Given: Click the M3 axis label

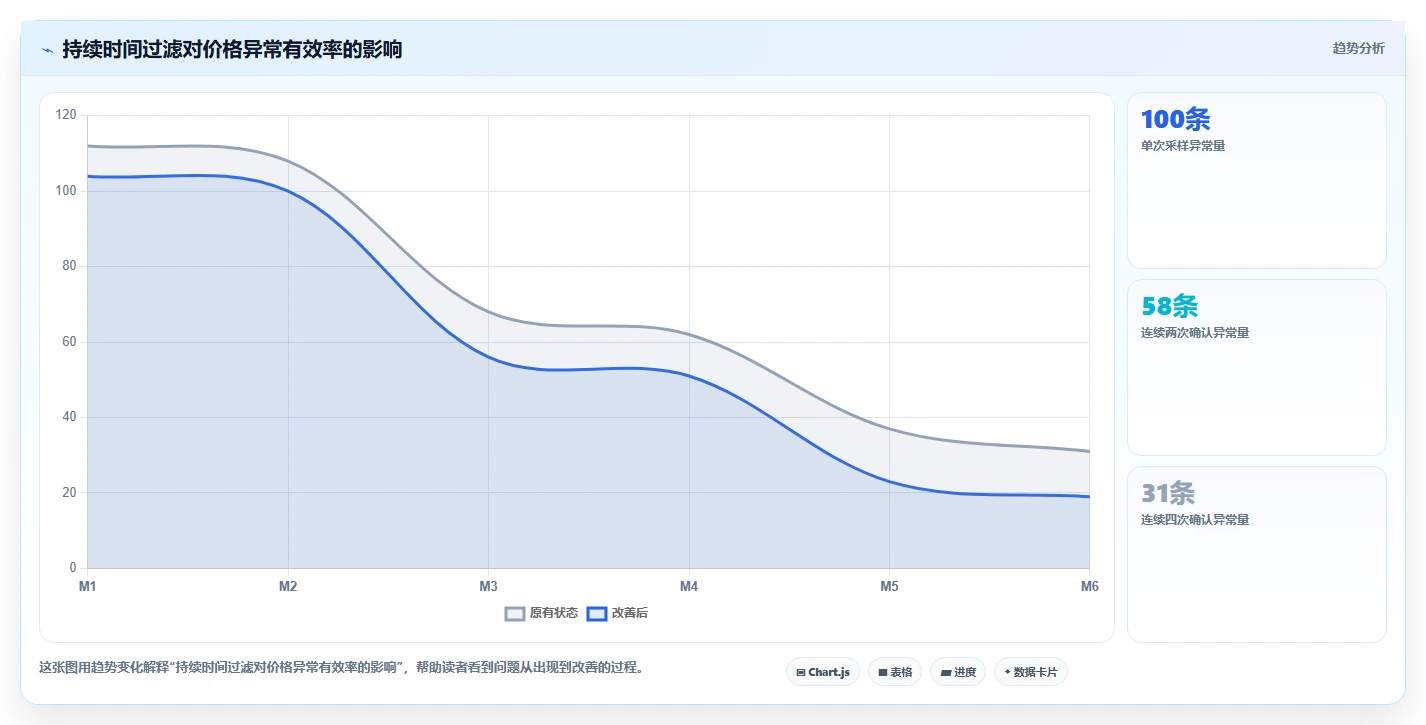Looking at the screenshot, I should point(488,587).
